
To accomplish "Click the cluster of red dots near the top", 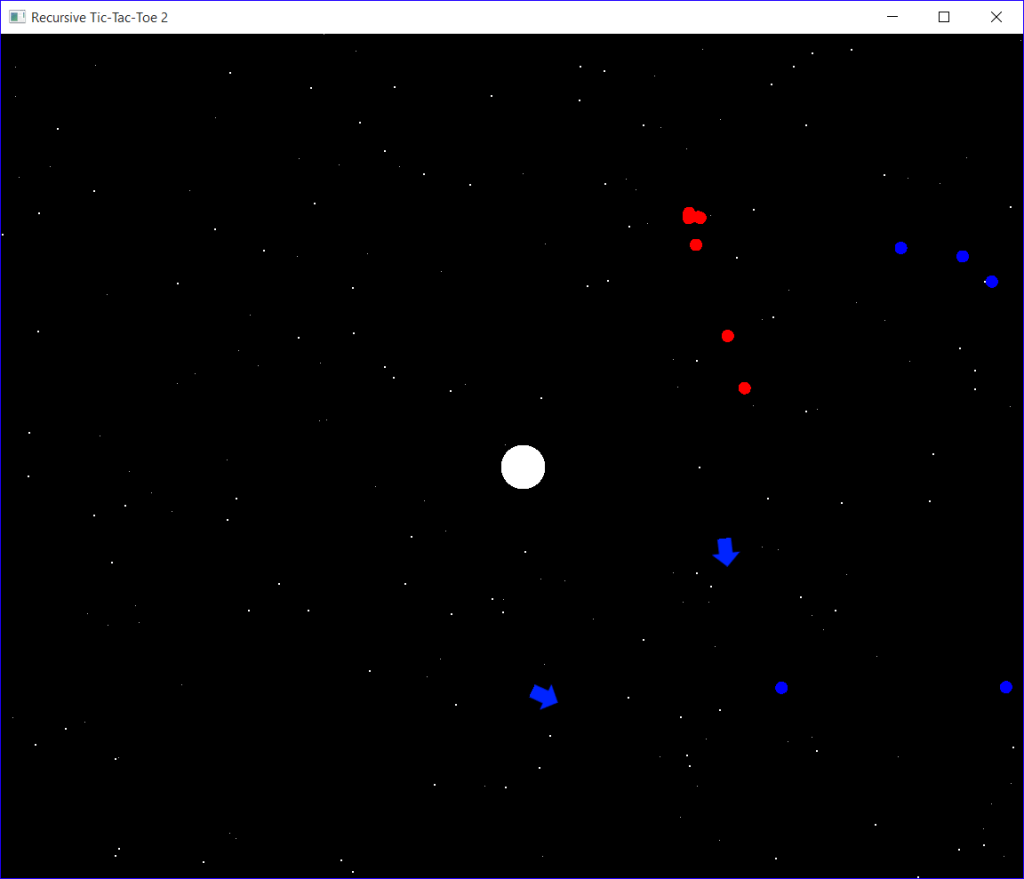I will tap(693, 215).
